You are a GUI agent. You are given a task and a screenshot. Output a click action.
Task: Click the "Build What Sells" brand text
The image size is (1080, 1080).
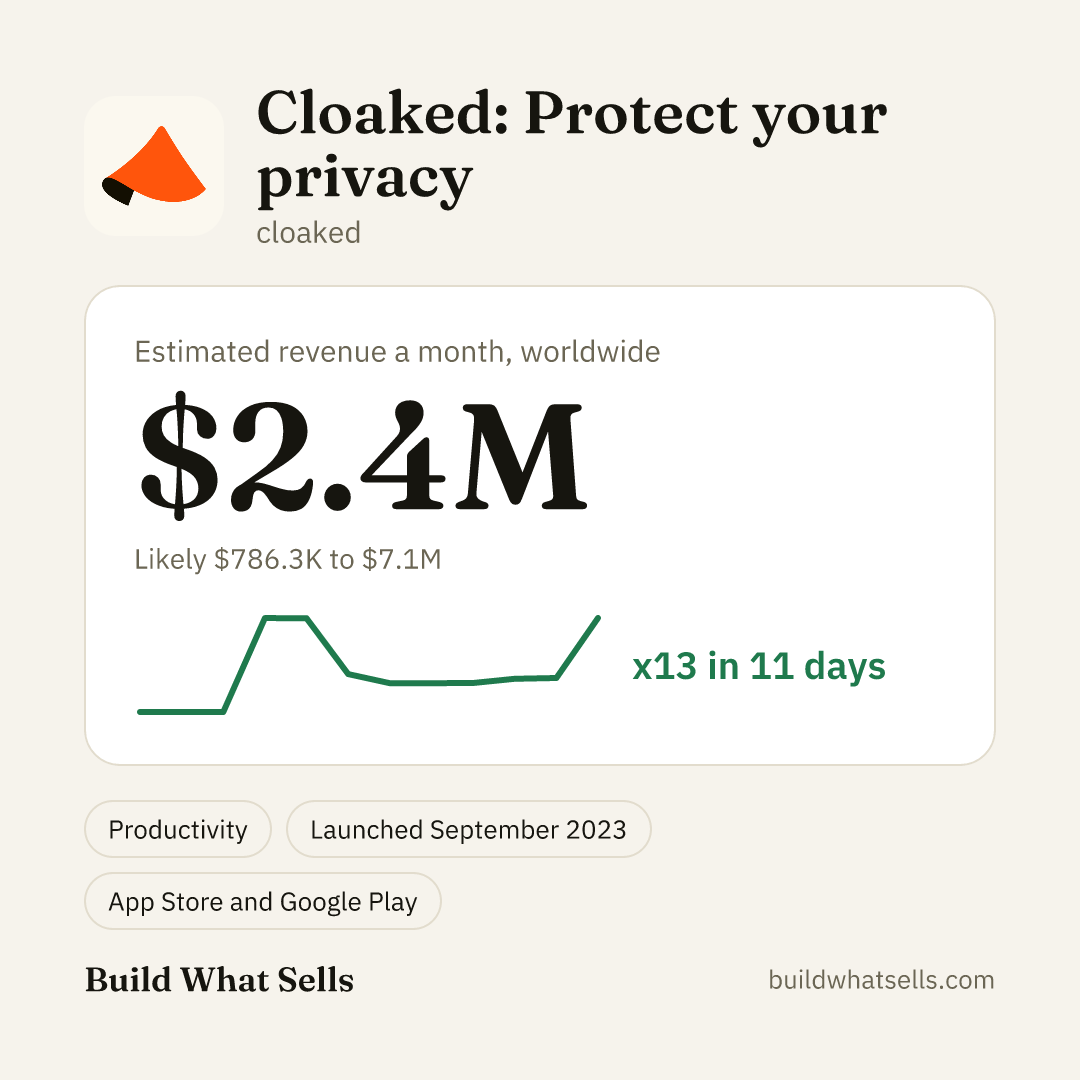(x=219, y=979)
